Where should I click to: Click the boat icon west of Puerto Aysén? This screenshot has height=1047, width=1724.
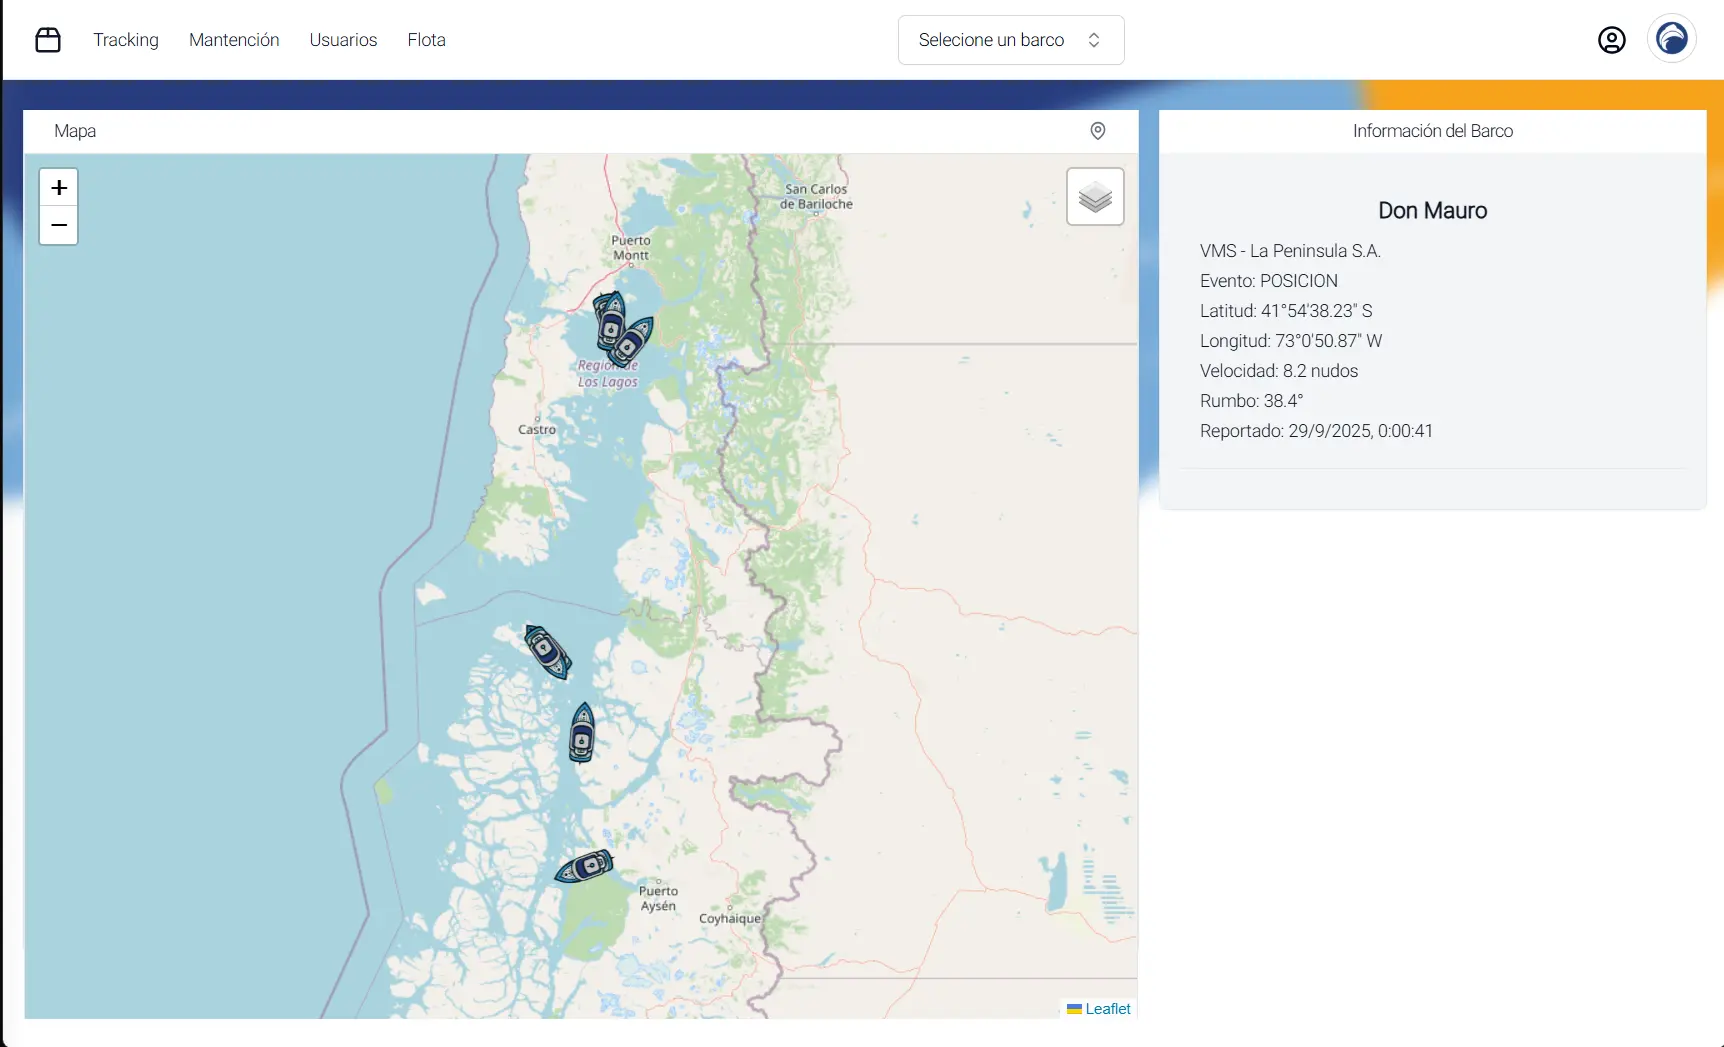pyautogui.click(x=585, y=865)
